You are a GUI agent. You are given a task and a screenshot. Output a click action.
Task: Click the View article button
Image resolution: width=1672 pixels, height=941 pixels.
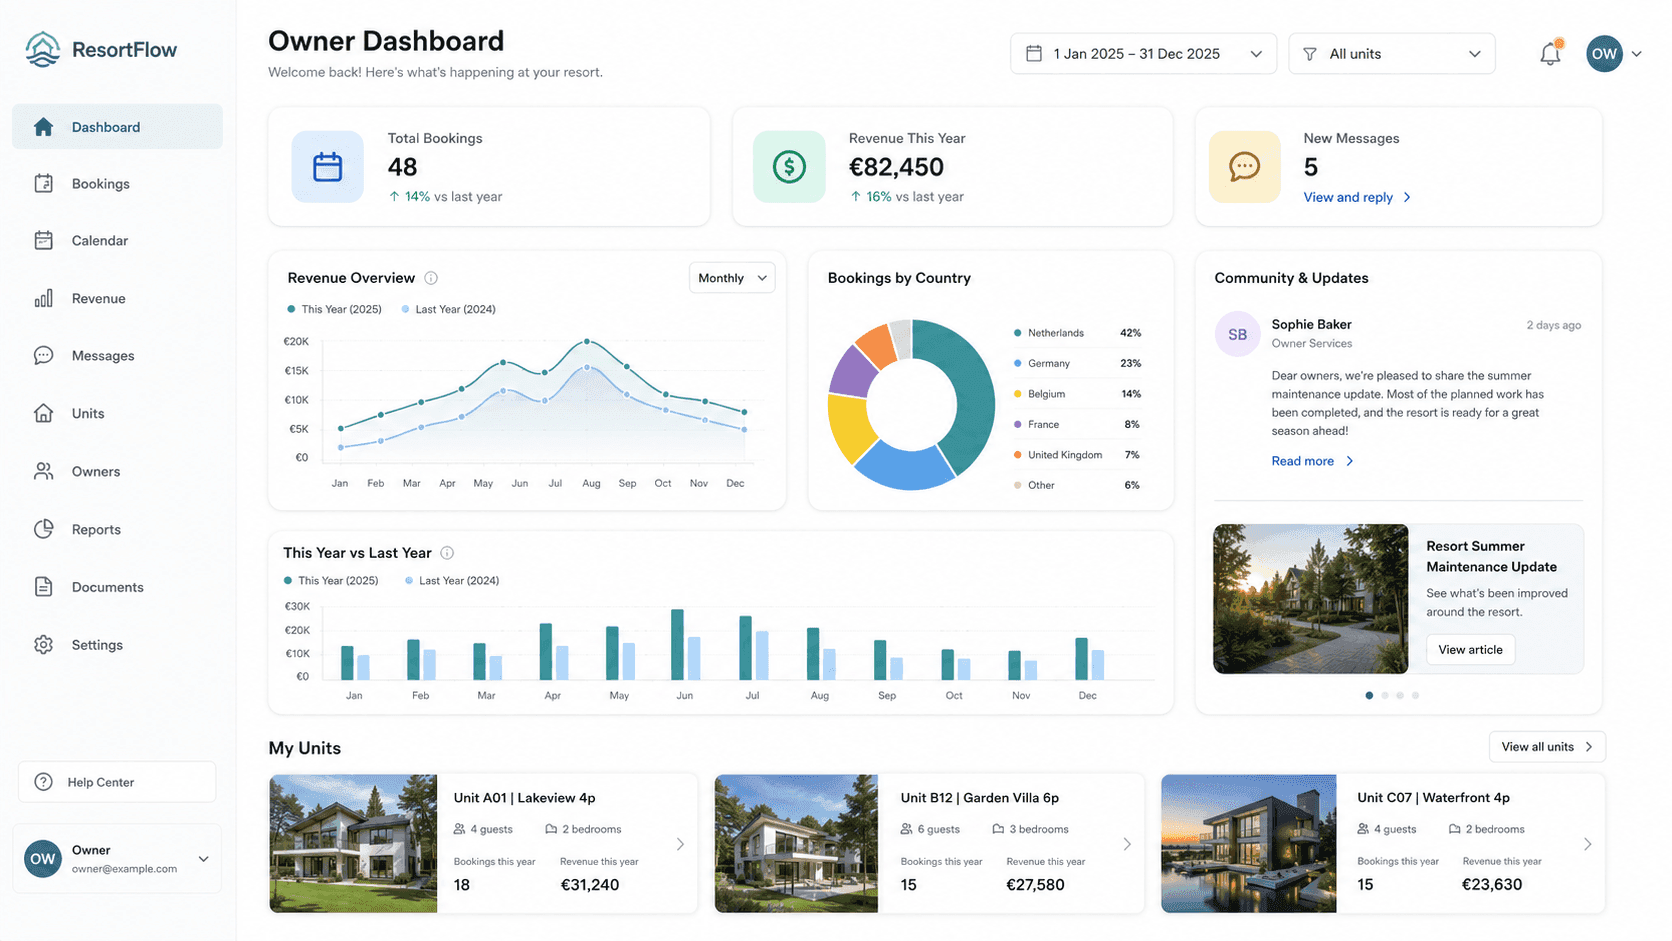[1470, 650]
